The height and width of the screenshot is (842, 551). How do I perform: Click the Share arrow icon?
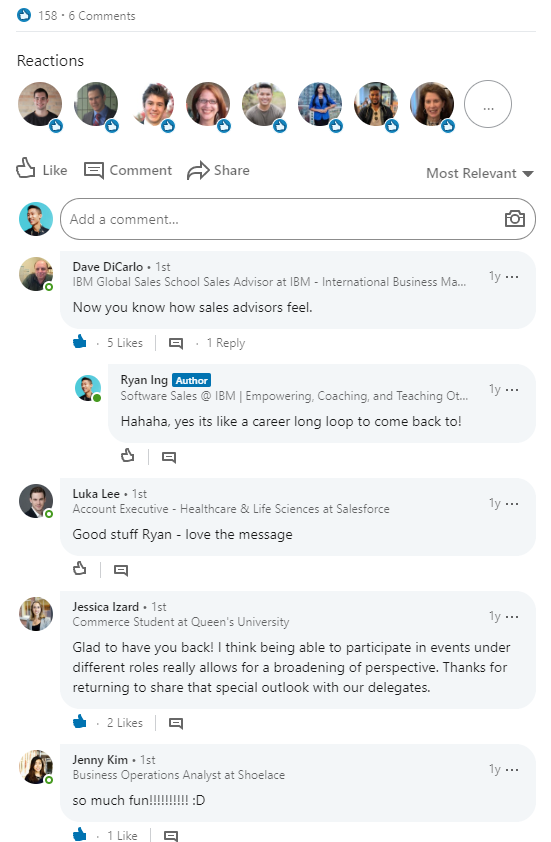tap(198, 170)
